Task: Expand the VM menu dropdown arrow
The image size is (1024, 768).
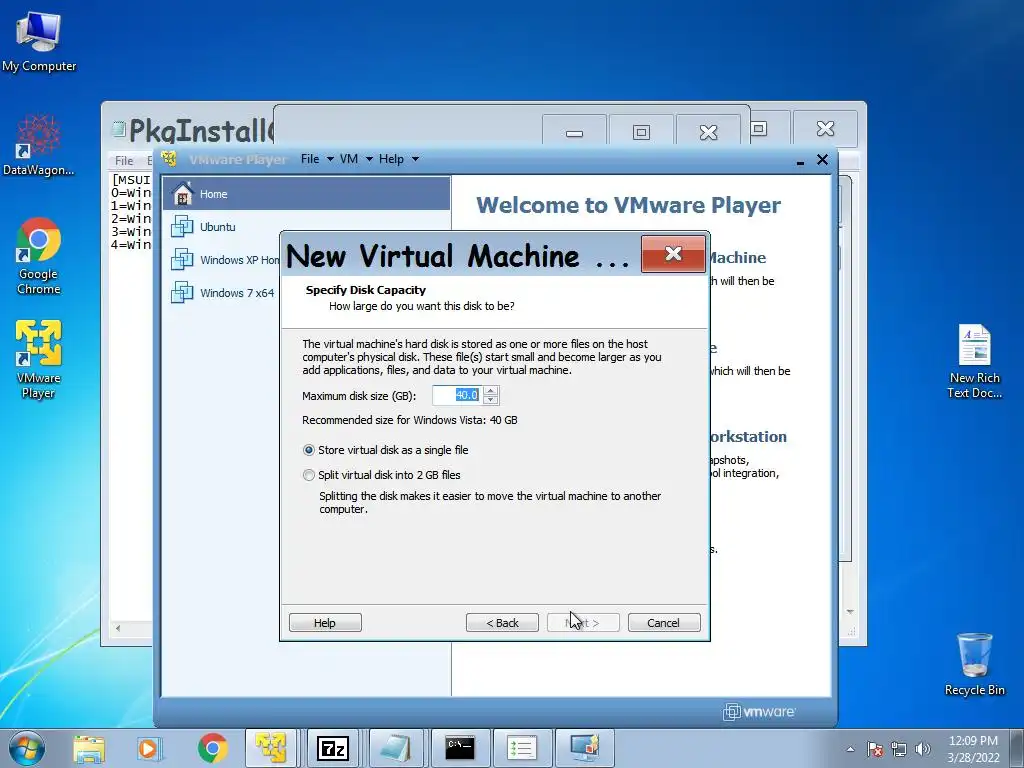Action: pyautogui.click(x=368, y=159)
